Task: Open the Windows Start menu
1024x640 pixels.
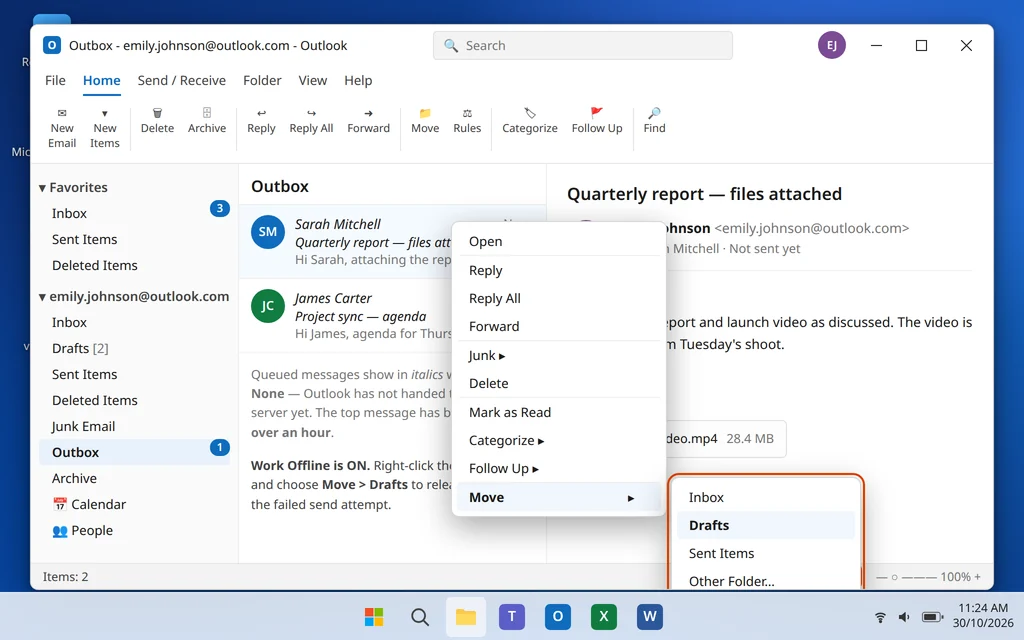Action: (374, 616)
